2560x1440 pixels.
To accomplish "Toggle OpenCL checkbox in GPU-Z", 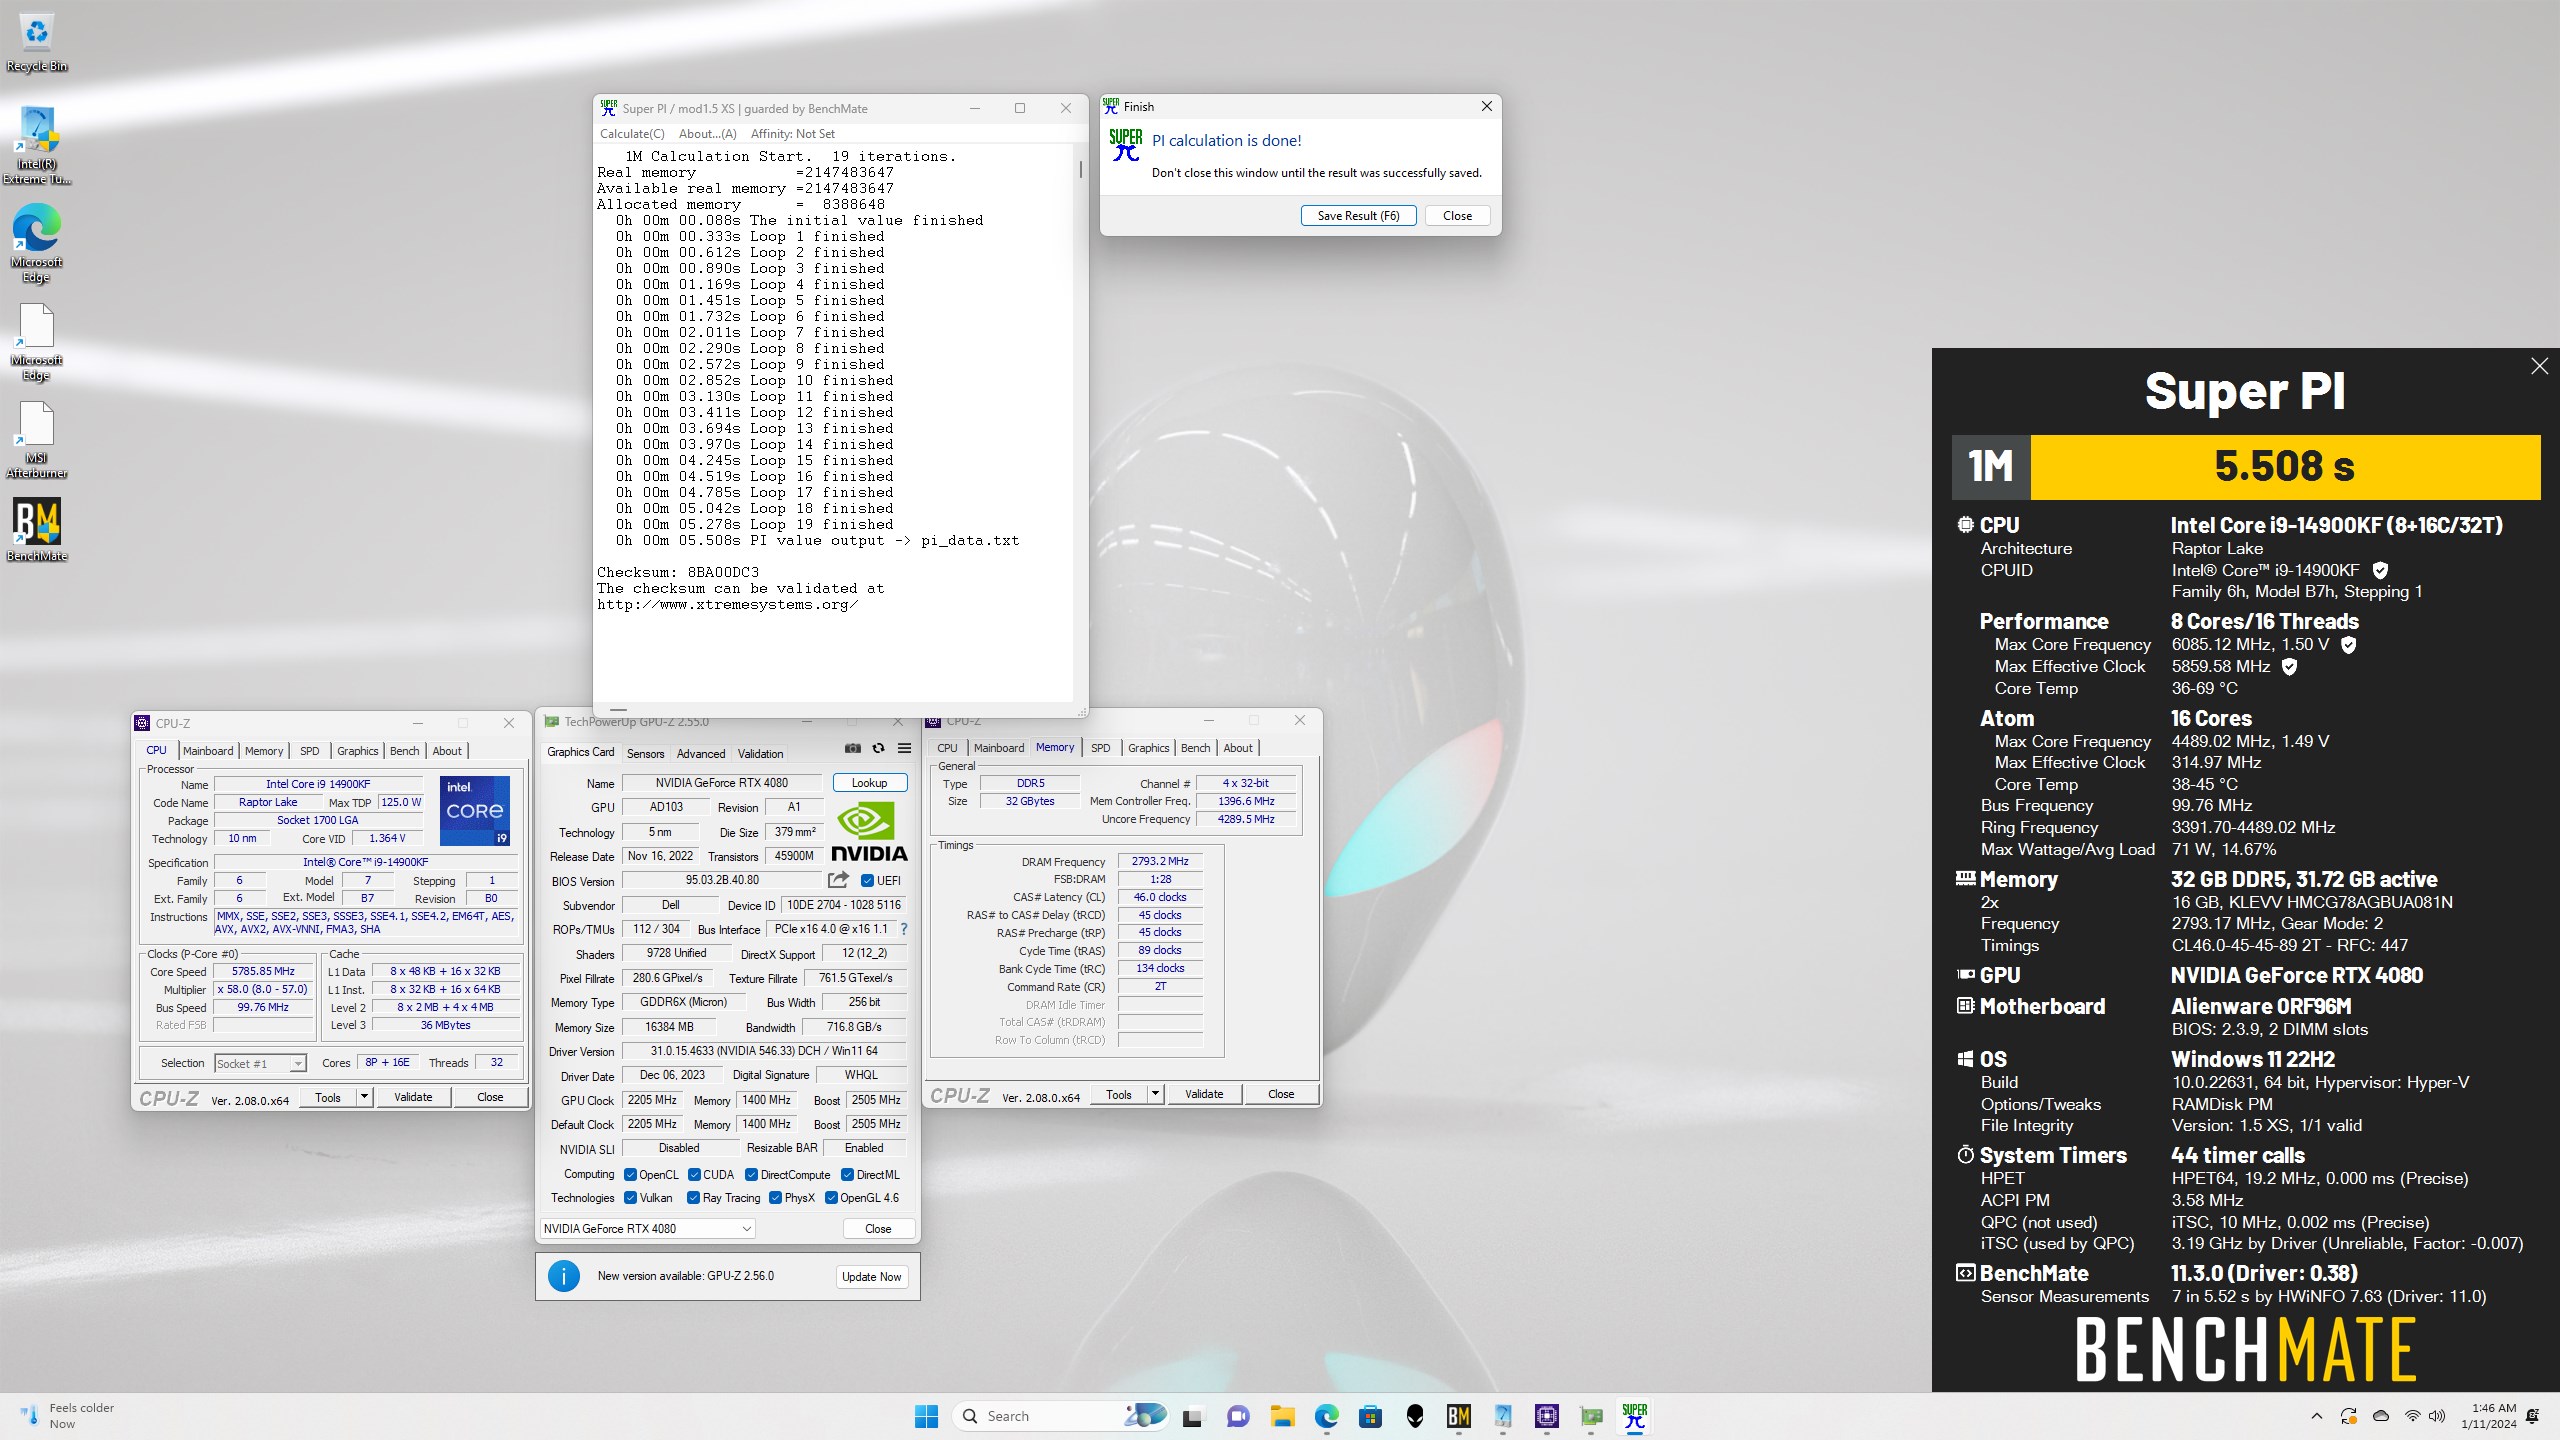I will 630,1175.
